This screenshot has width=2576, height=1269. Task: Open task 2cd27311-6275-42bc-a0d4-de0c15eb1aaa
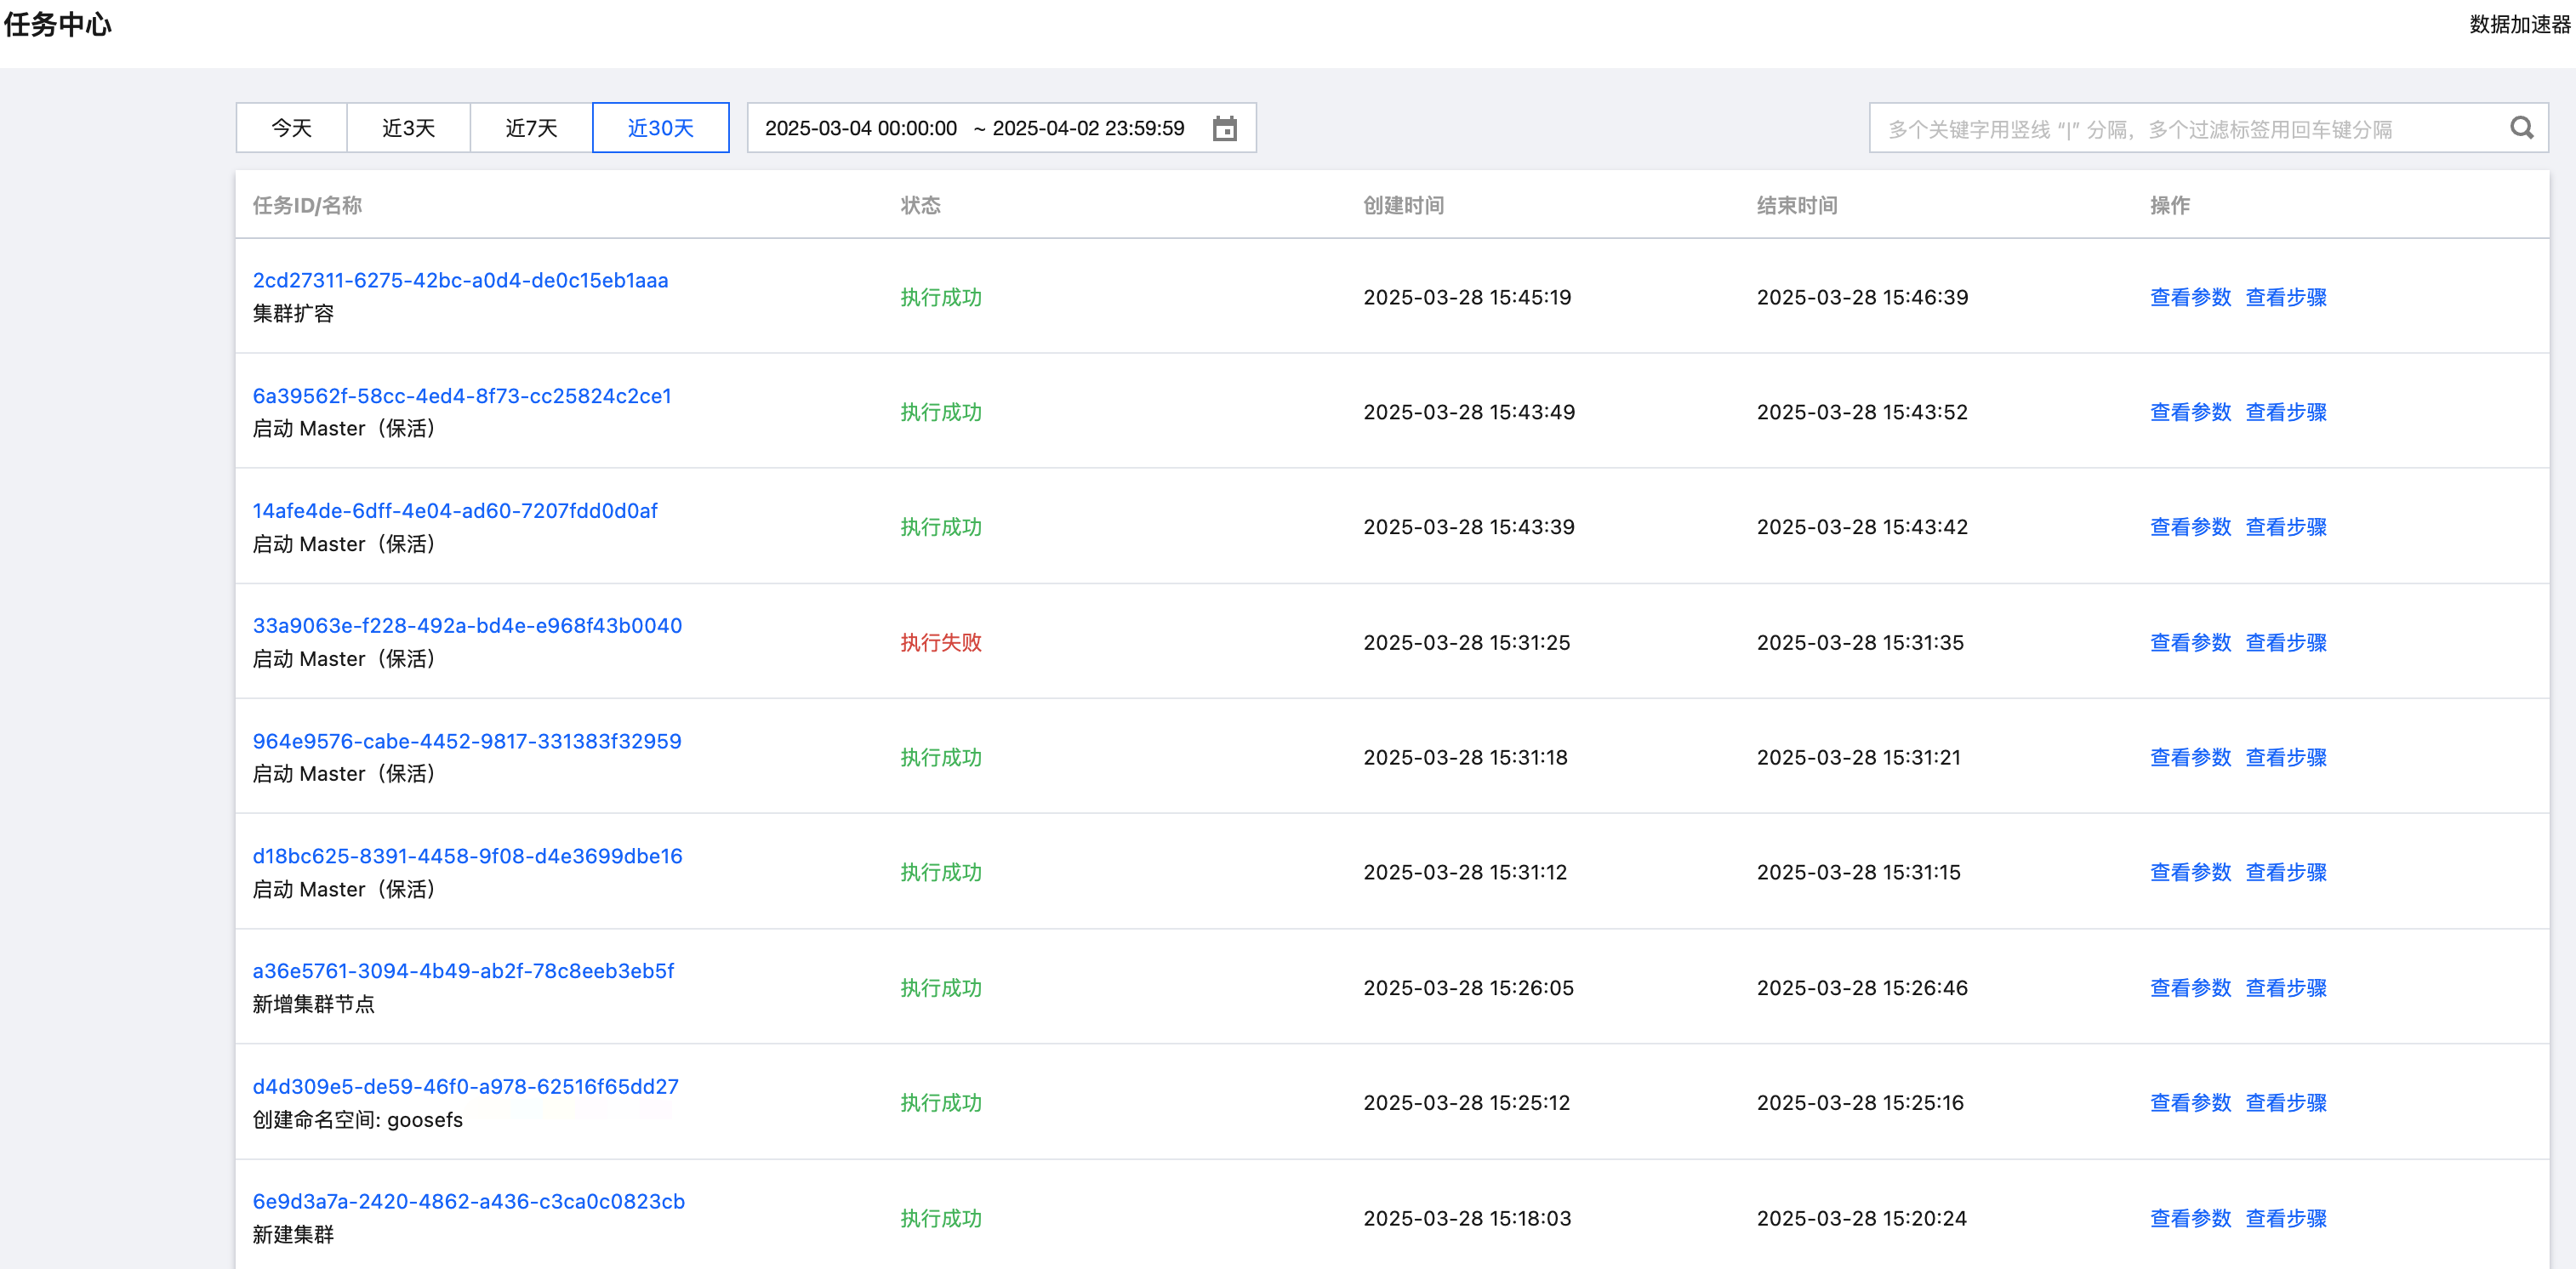pos(460,280)
